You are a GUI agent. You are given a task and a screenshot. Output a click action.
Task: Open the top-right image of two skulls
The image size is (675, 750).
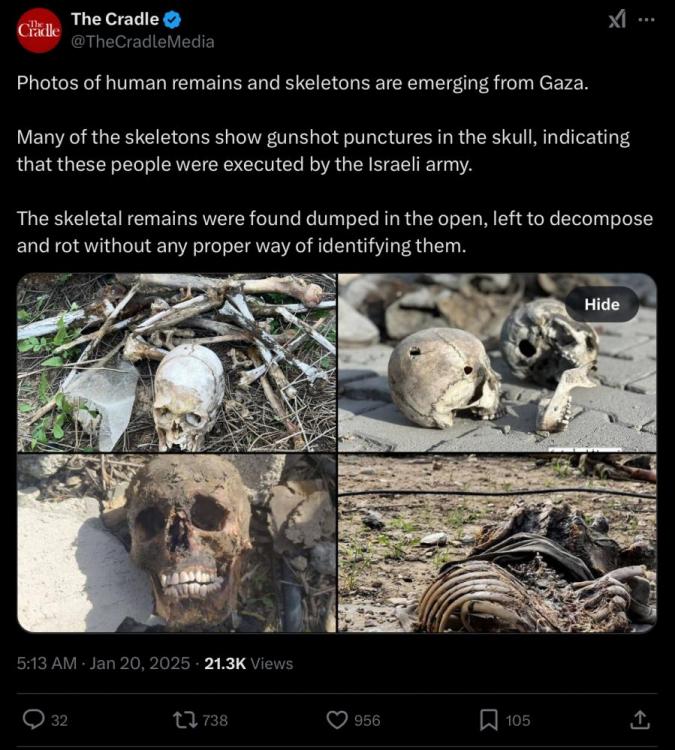(x=498, y=363)
